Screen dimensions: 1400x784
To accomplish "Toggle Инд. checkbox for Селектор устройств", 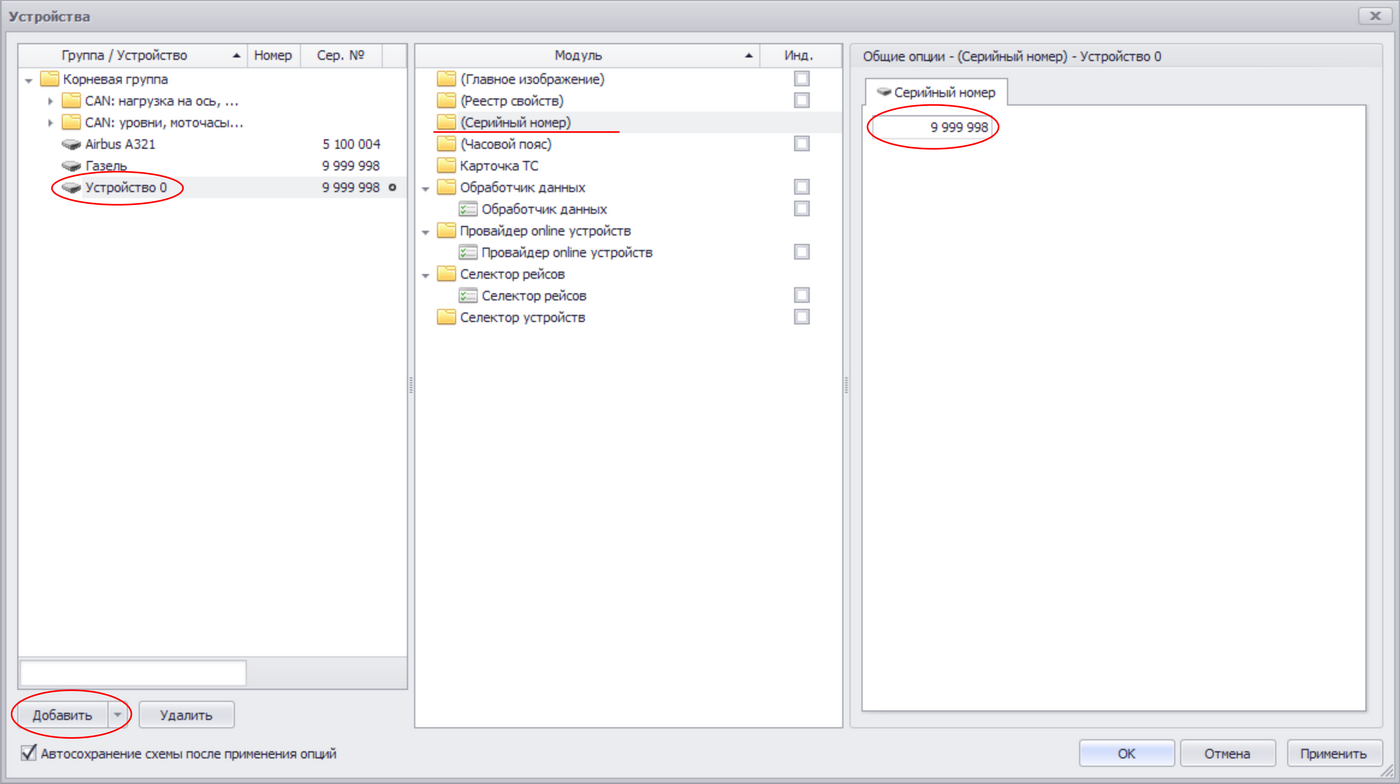I will 801,317.
